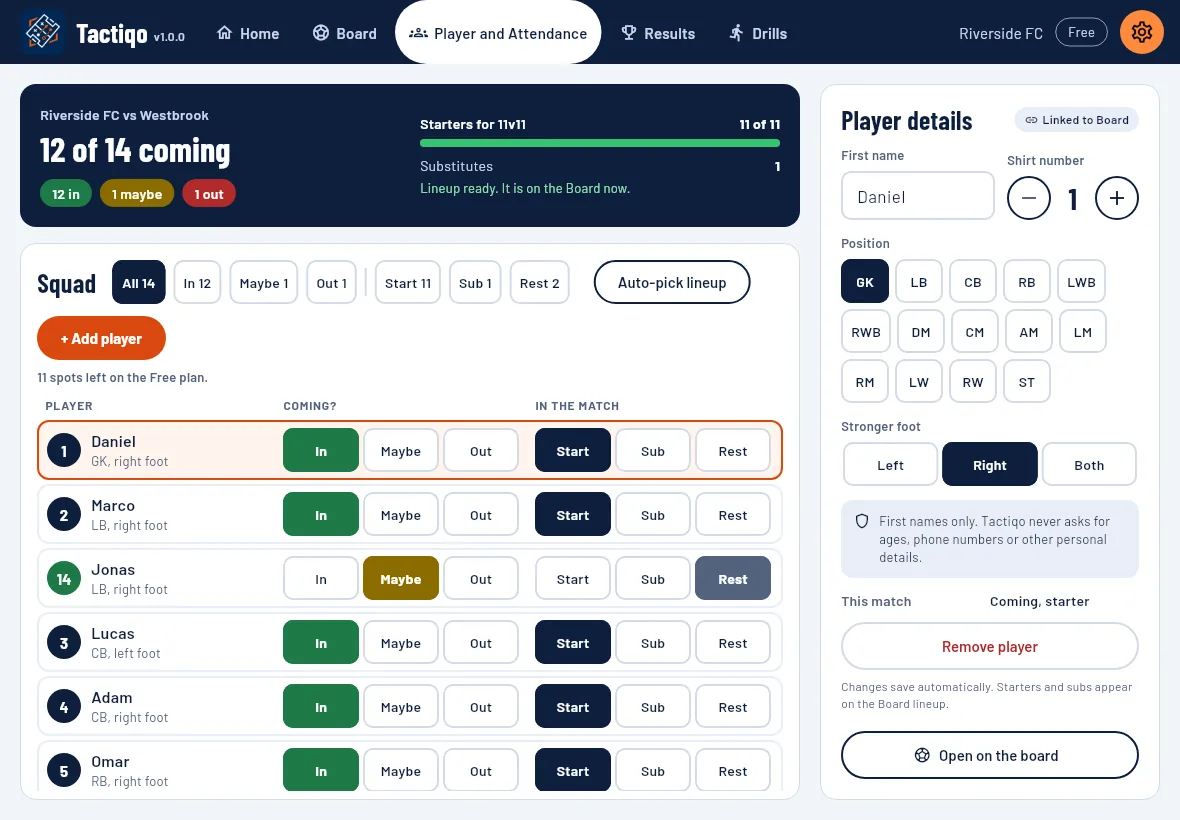Viewport: 1180px width, 820px height.
Task: Open the Board tab
Action: click(345, 33)
